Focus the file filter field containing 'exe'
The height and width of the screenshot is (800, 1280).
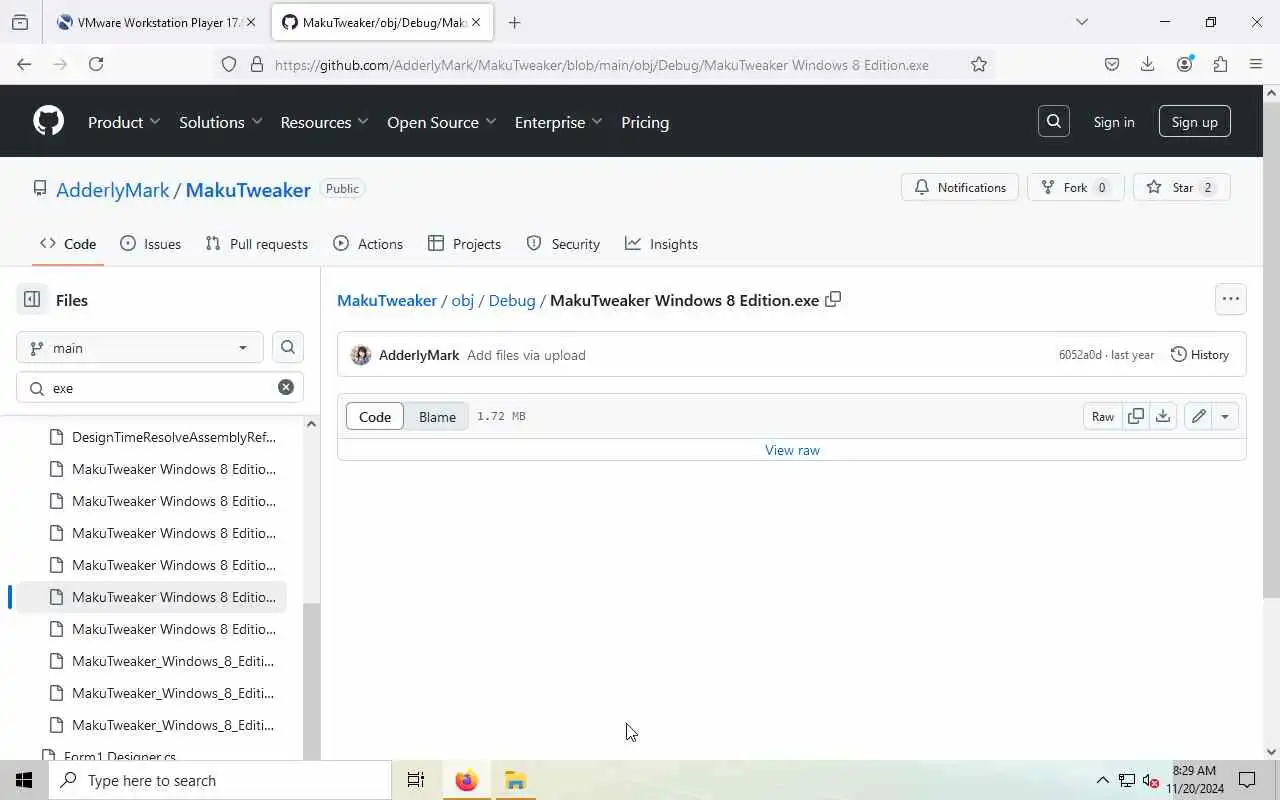(x=160, y=388)
